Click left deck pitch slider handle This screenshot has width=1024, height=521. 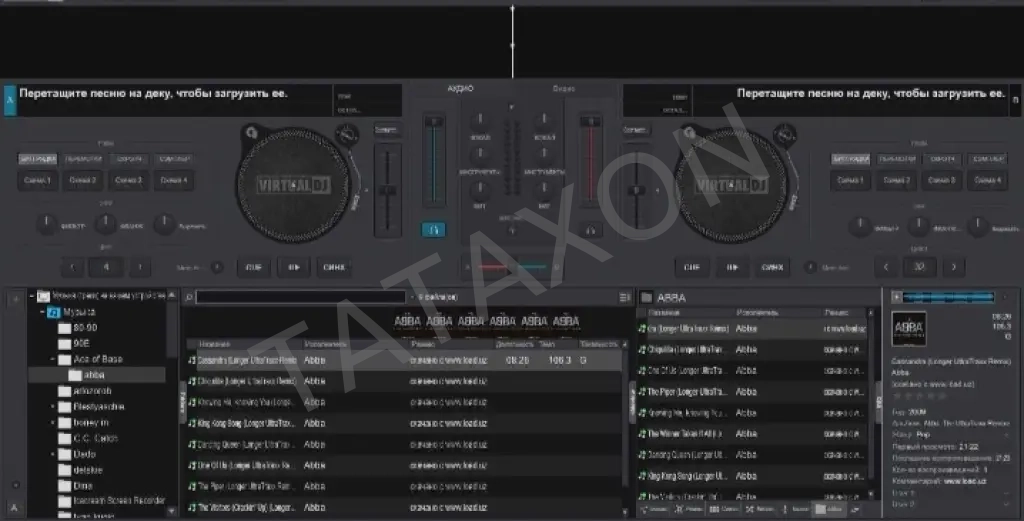(x=387, y=190)
